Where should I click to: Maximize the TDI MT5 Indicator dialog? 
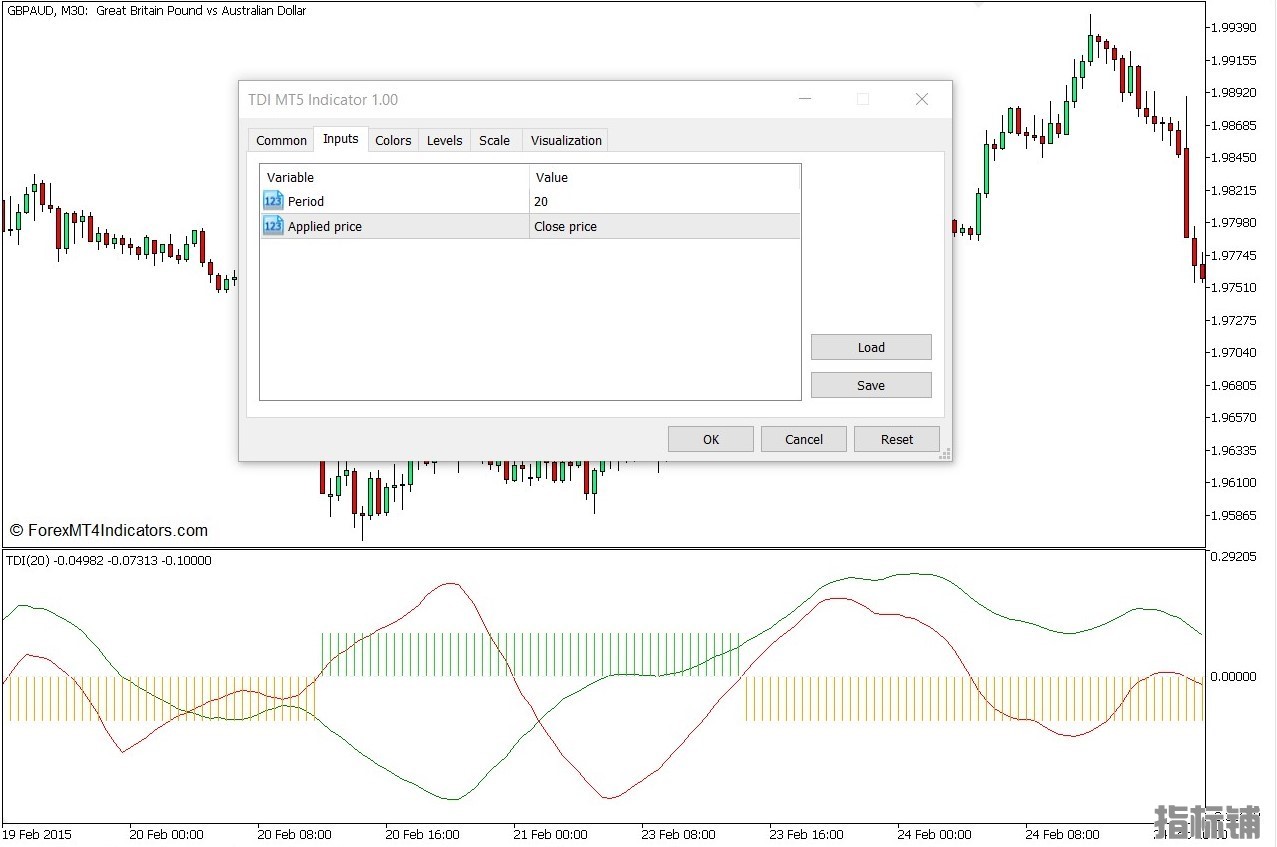click(x=863, y=99)
